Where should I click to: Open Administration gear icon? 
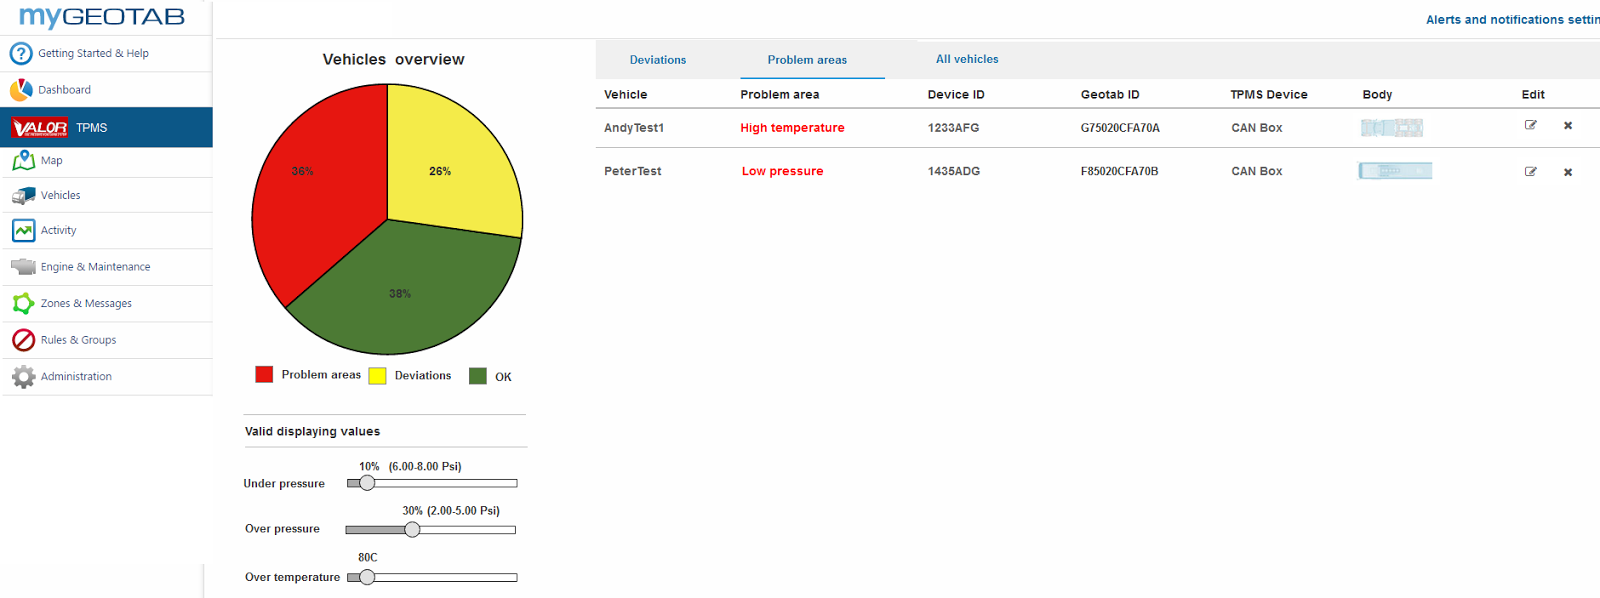(x=24, y=377)
